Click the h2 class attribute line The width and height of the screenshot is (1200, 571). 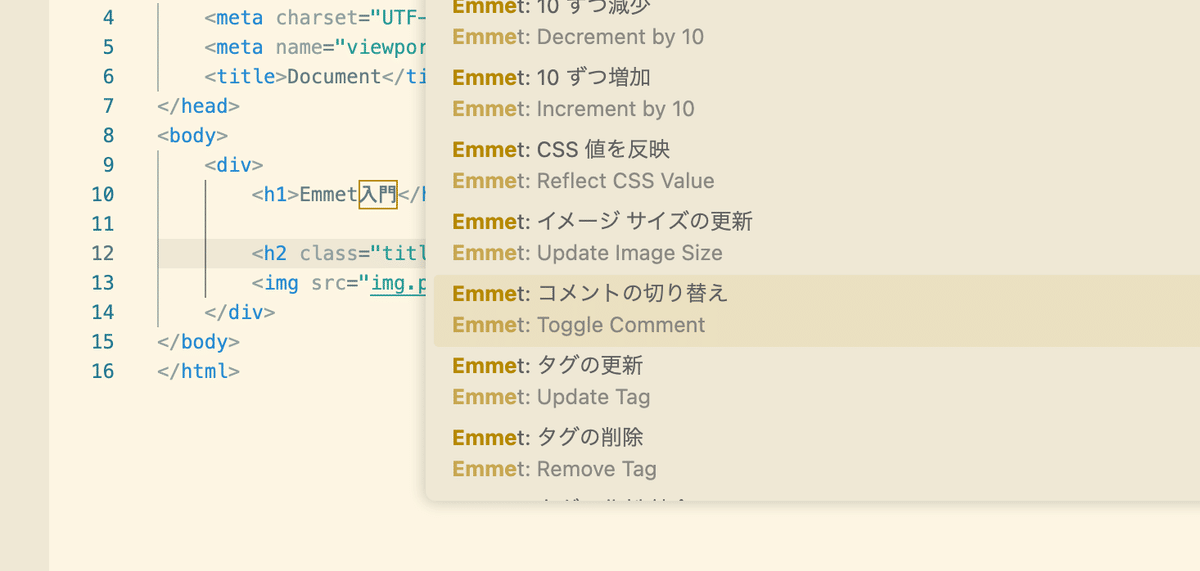[339, 253]
